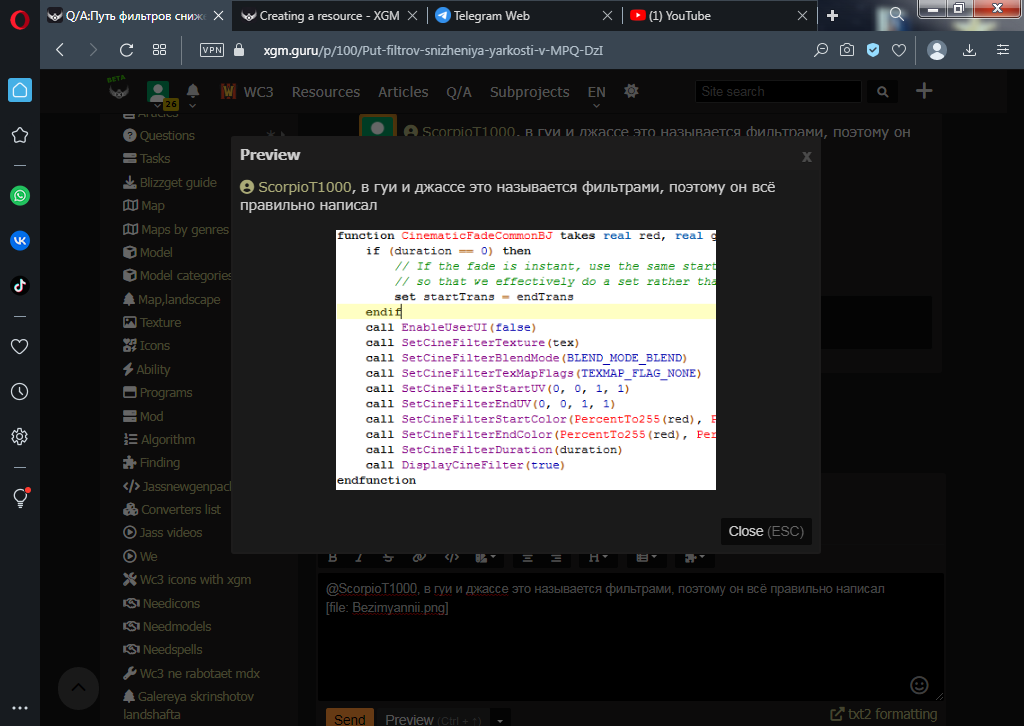Open the arrow dropdown next to Preview
The width and height of the screenshot is (1024, 726).
(x=502, y=719)
